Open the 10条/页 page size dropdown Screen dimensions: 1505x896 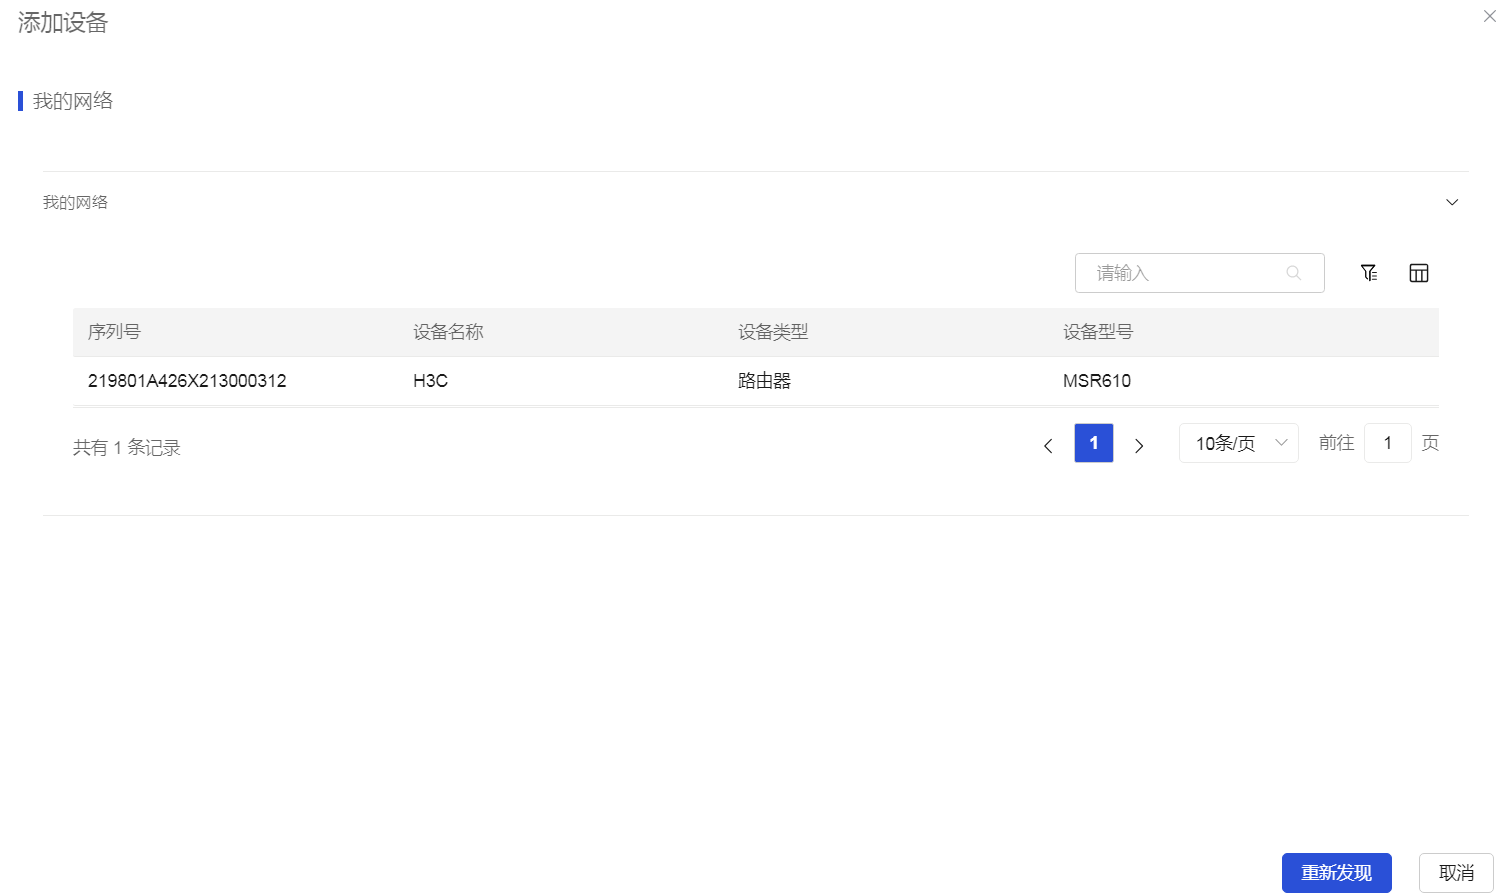pos(1238,443)
